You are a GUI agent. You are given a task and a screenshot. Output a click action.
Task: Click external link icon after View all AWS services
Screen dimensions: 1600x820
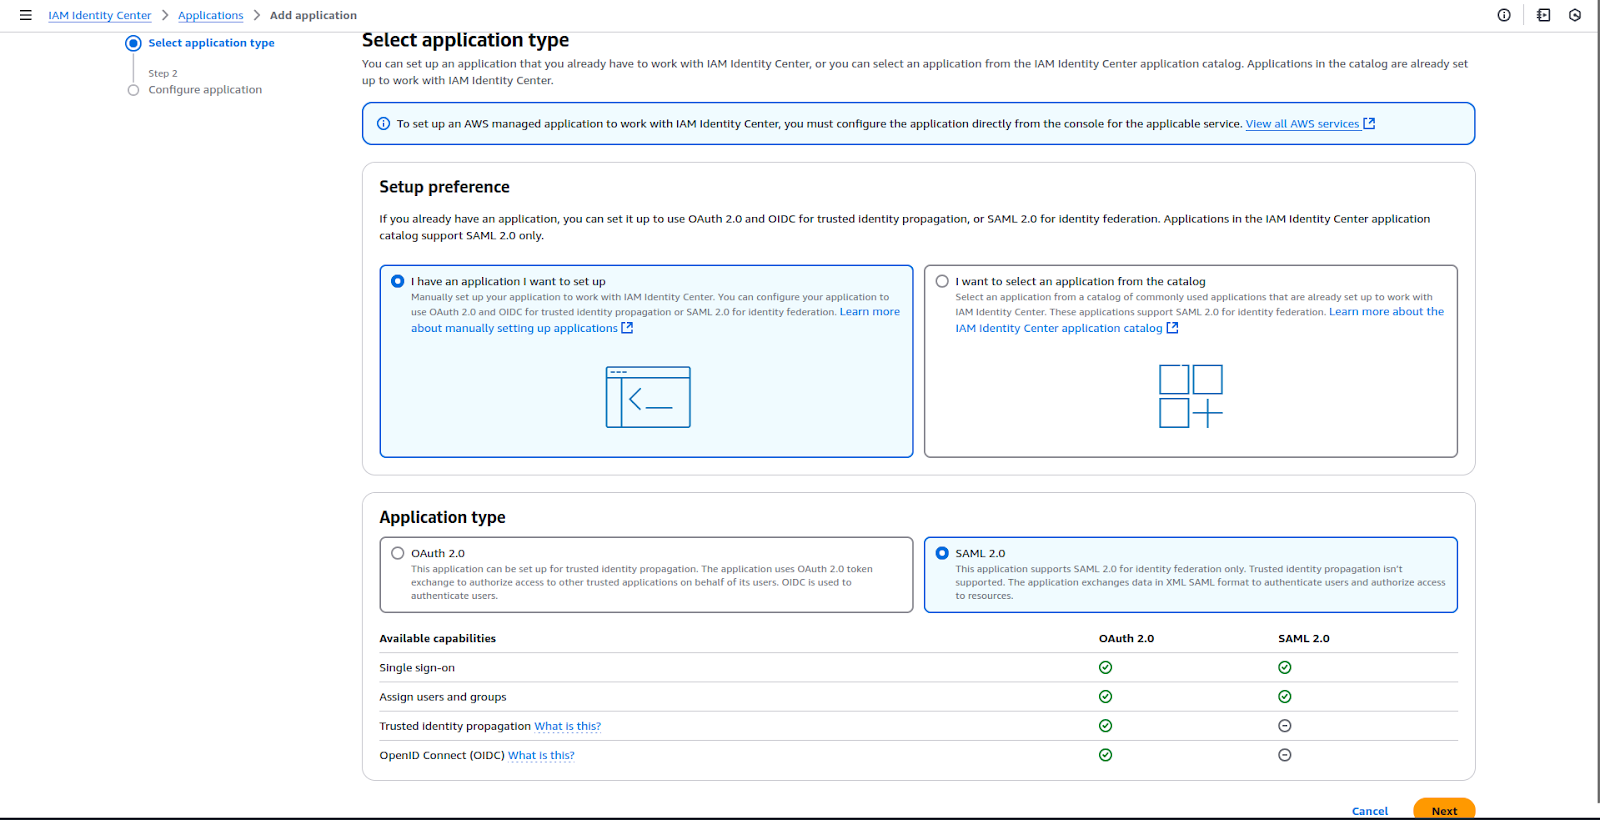point(1369,124)
